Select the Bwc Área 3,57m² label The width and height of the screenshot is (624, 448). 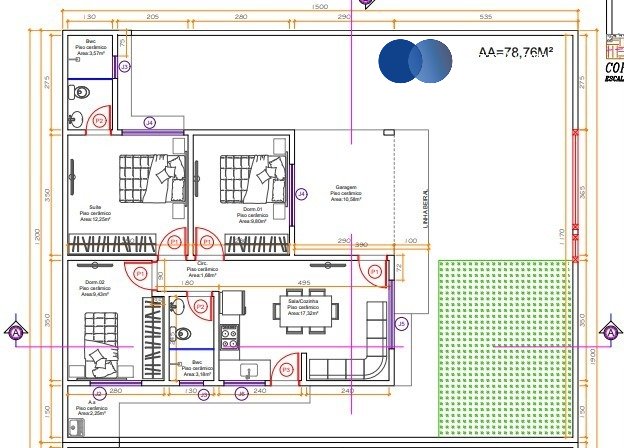[x=91, y=47]
